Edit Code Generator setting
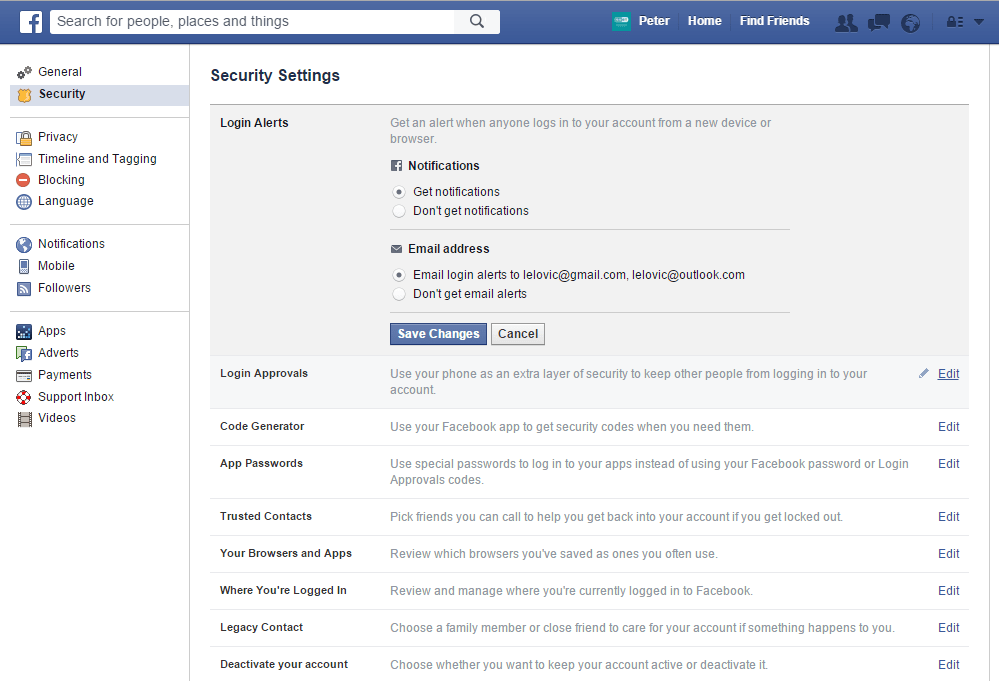Viewport: 999px width, 681px height. pyautogui.click(x=948, y=427)
